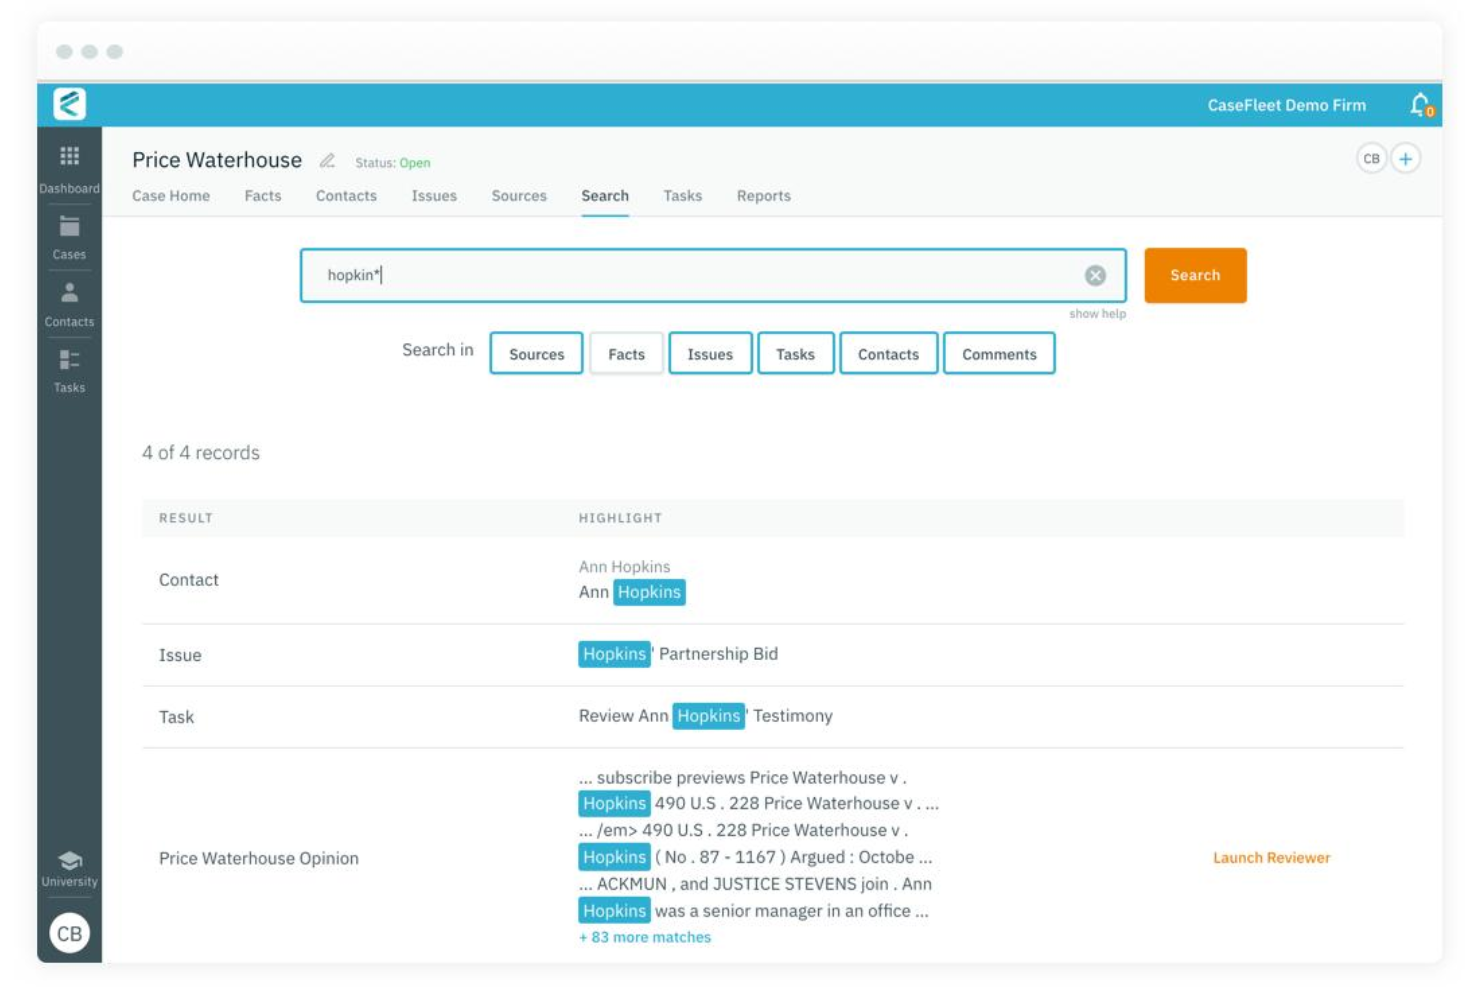Toggle the Facts search filter
This screenshot has height=987, width=1480.
tap(626, 353)
